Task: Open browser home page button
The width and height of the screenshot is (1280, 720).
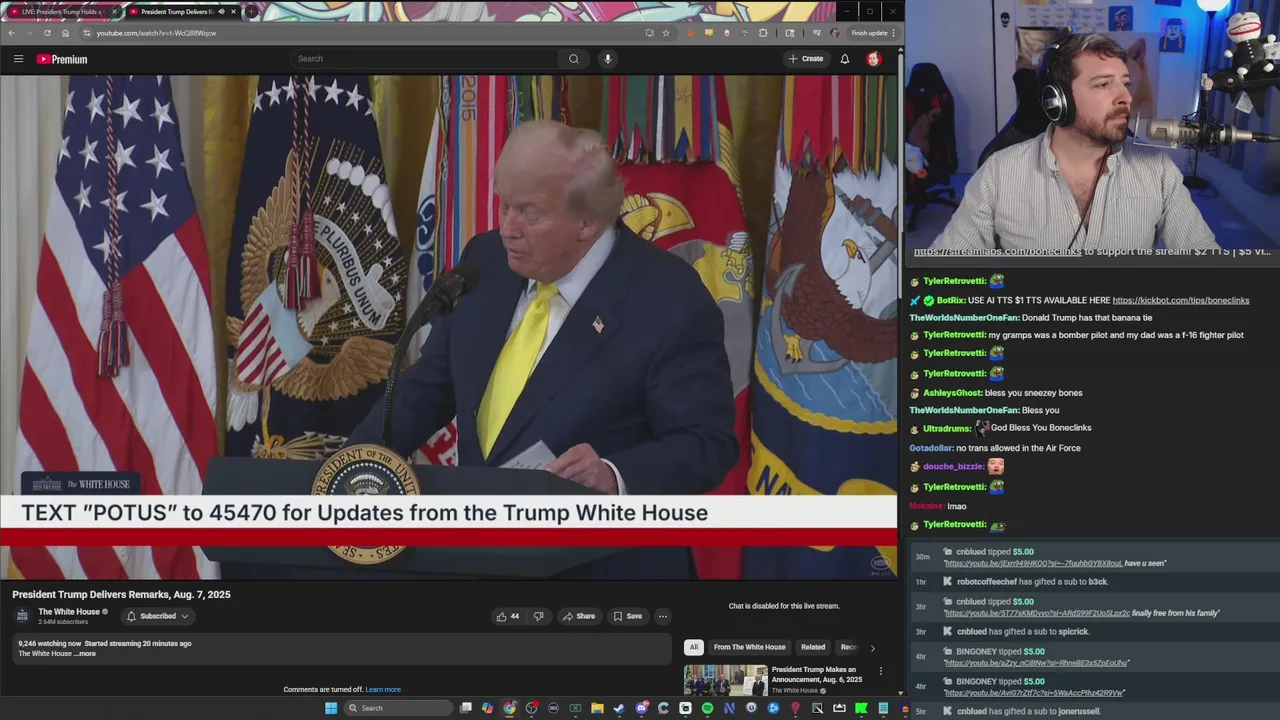Action: click(65, 33)
